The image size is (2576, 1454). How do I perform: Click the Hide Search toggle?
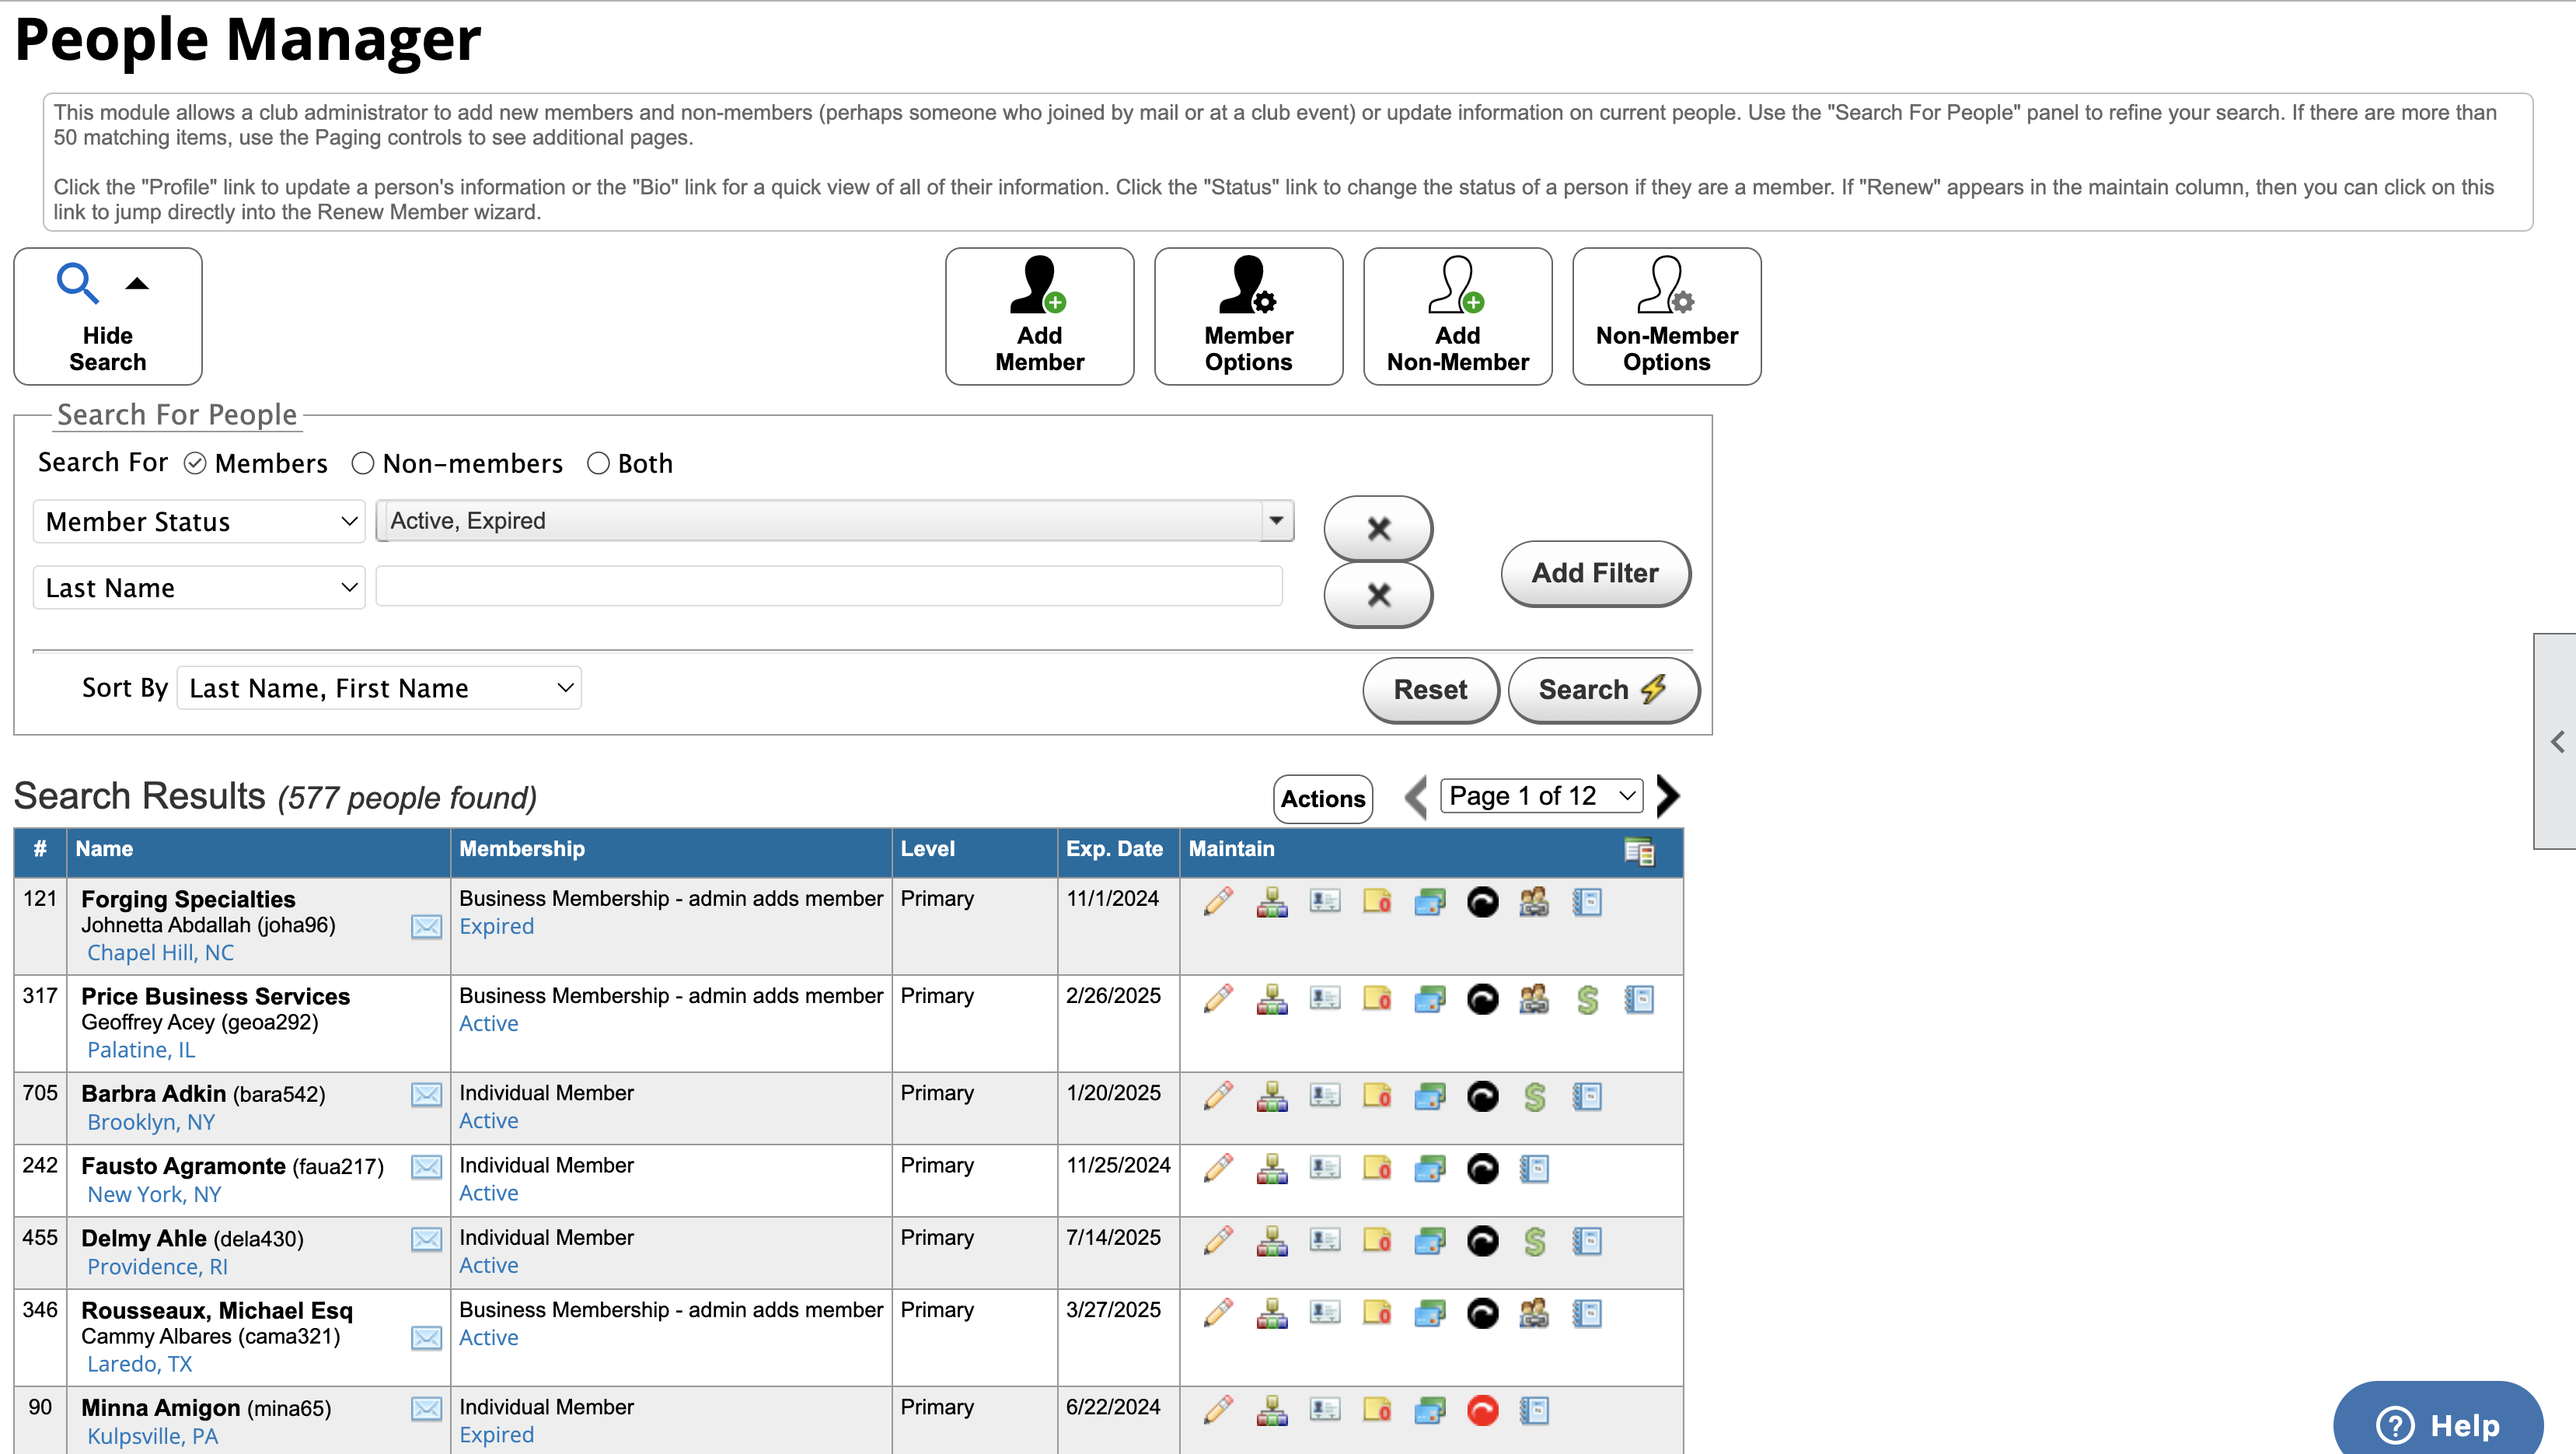tap(108, 316)
